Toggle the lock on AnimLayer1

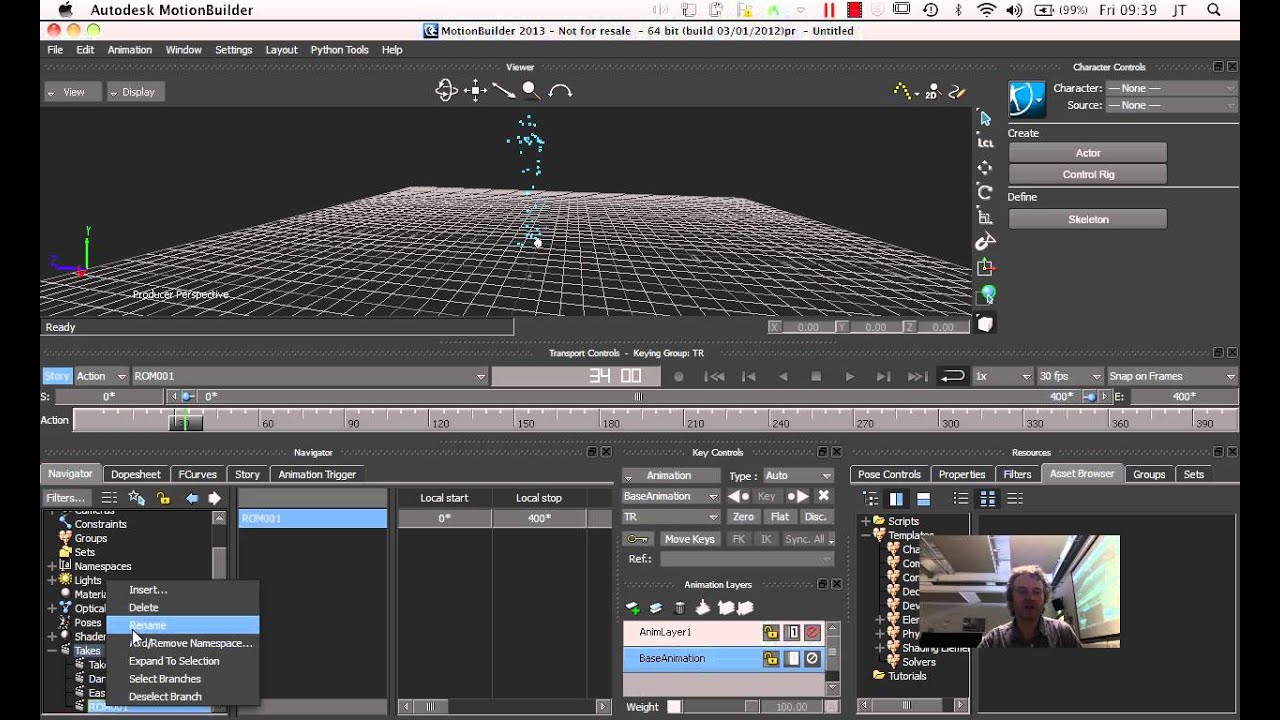tap(771, 632)
